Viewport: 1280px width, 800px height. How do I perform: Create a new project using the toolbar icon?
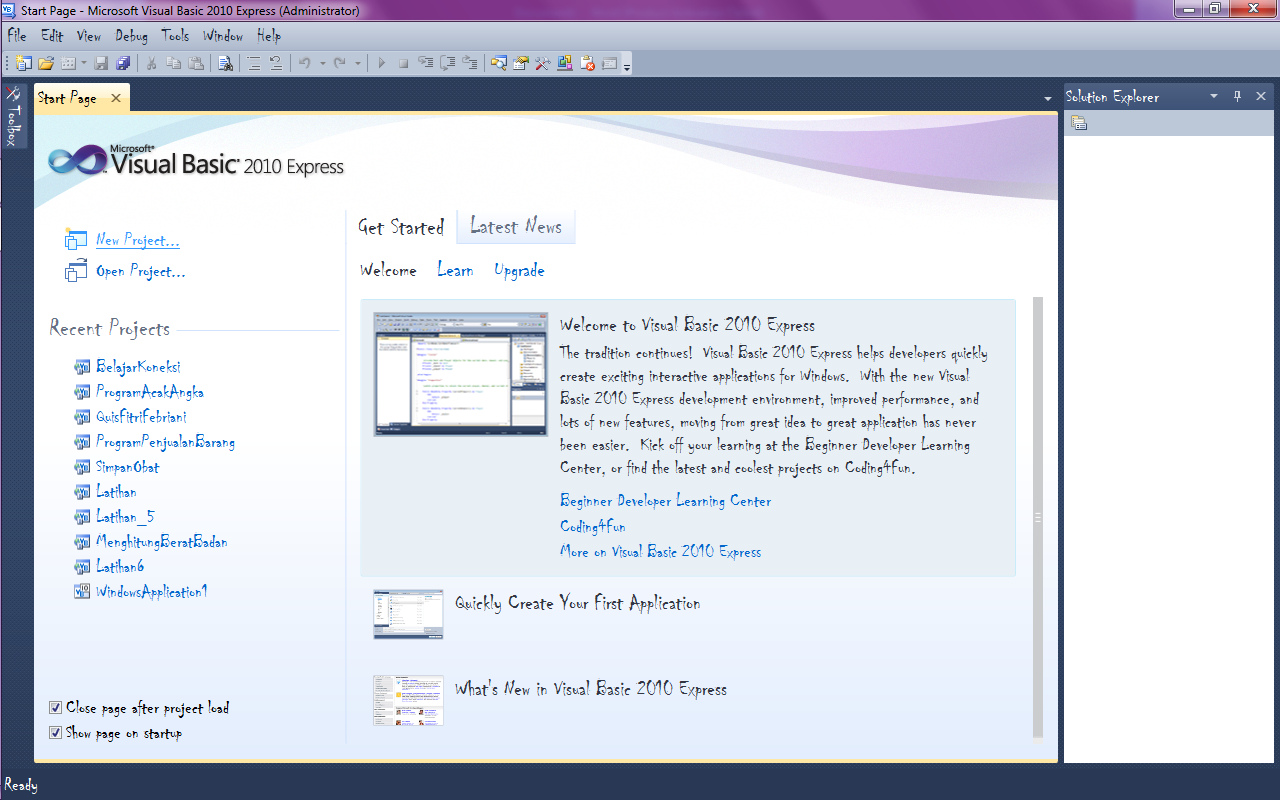tap(25, 63)
